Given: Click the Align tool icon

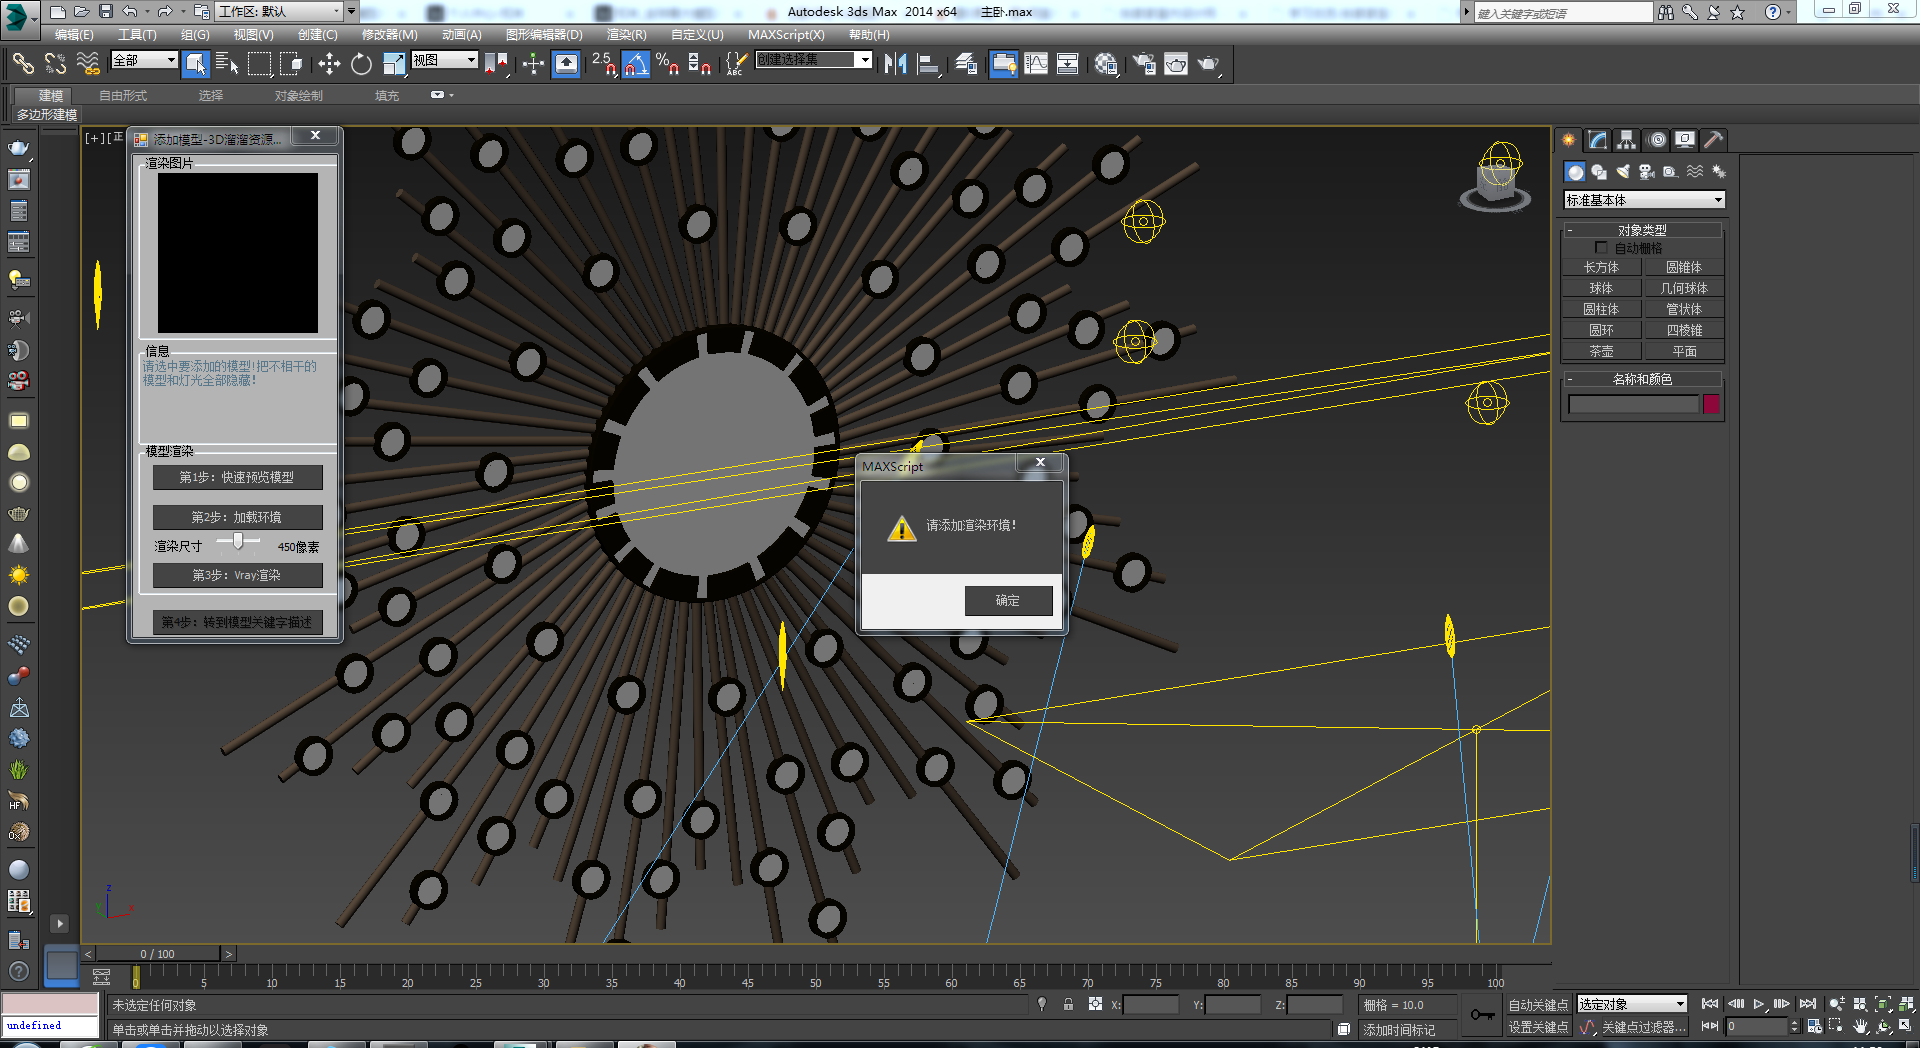Looking at the screenshot, I should click(928, 64).
